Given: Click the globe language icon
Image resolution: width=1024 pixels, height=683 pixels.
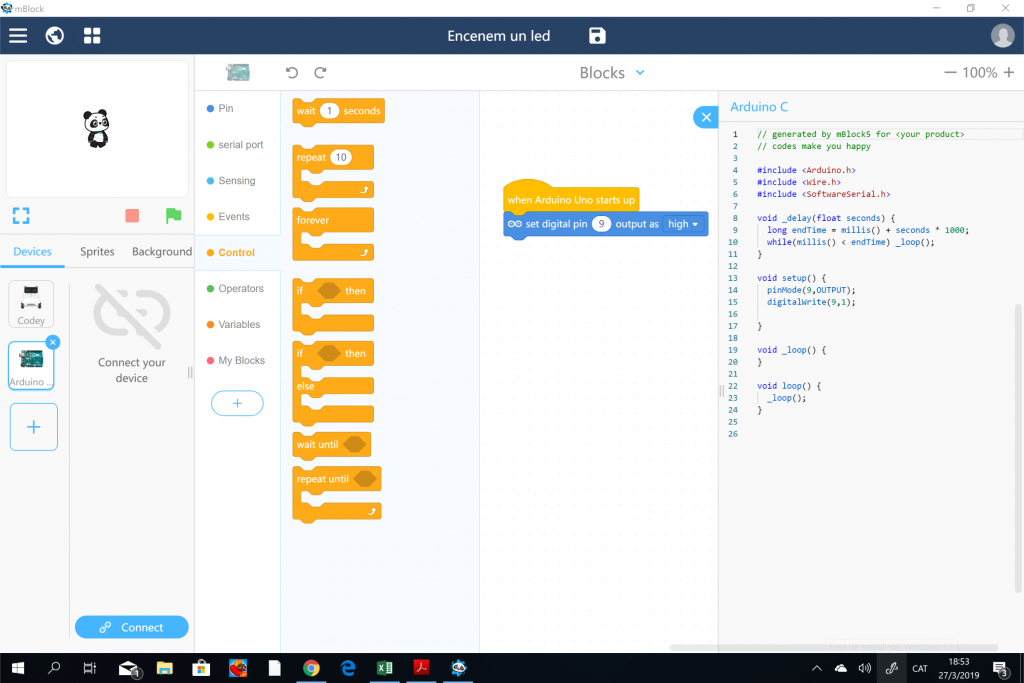Looking at the screenshot, I should tap(55, 36).
